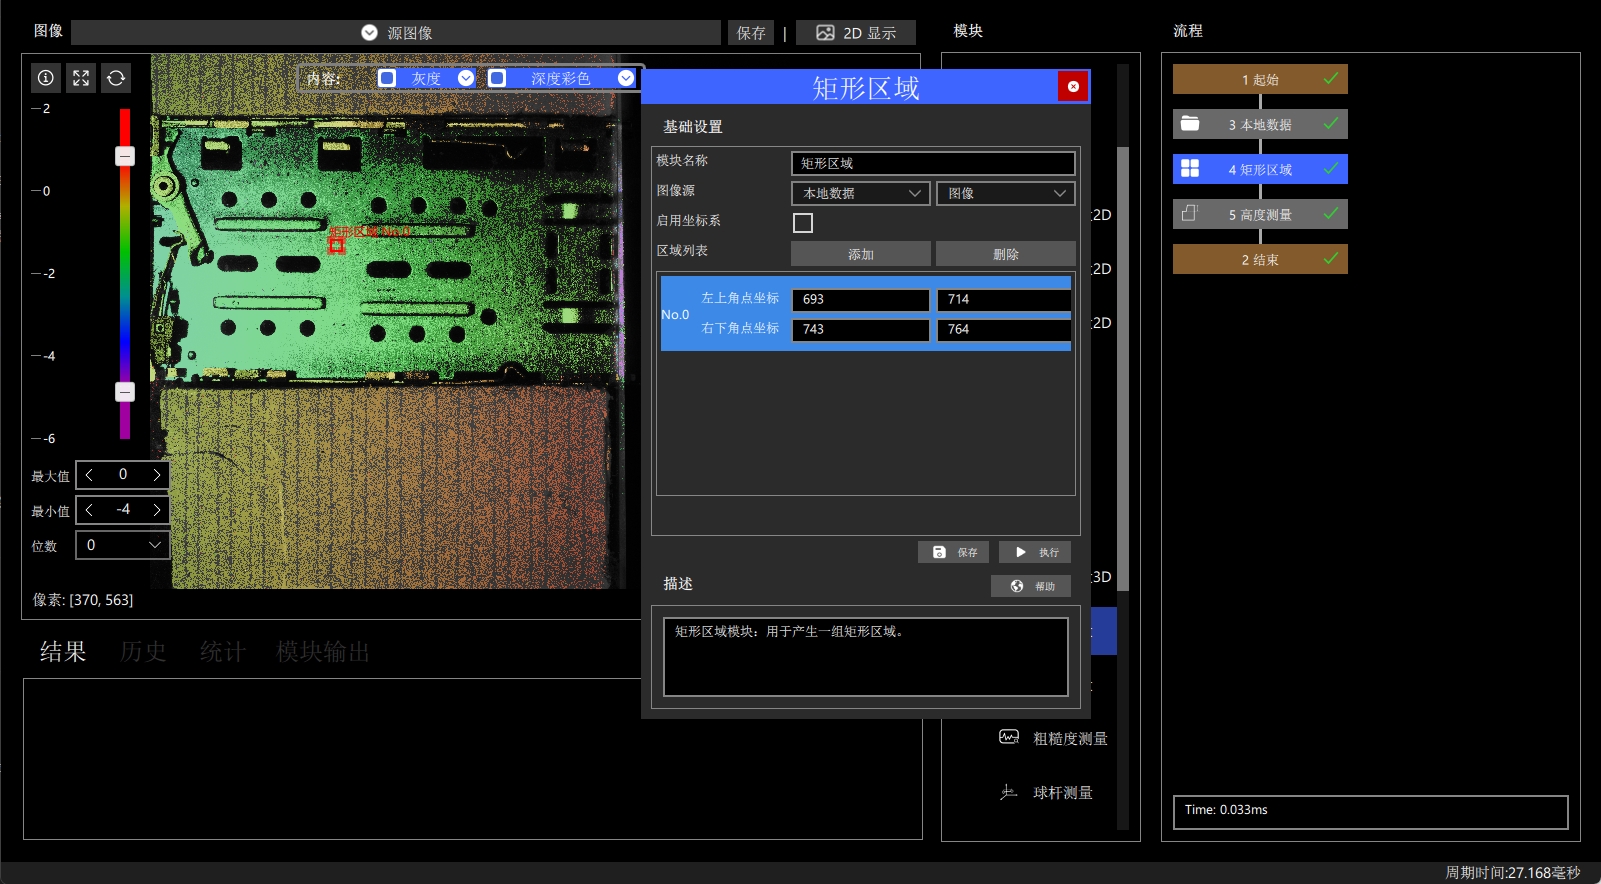Click folder icon on 本地数据 node
Viewport: 1601px width, 884px height.
(x=1190, y=124)
